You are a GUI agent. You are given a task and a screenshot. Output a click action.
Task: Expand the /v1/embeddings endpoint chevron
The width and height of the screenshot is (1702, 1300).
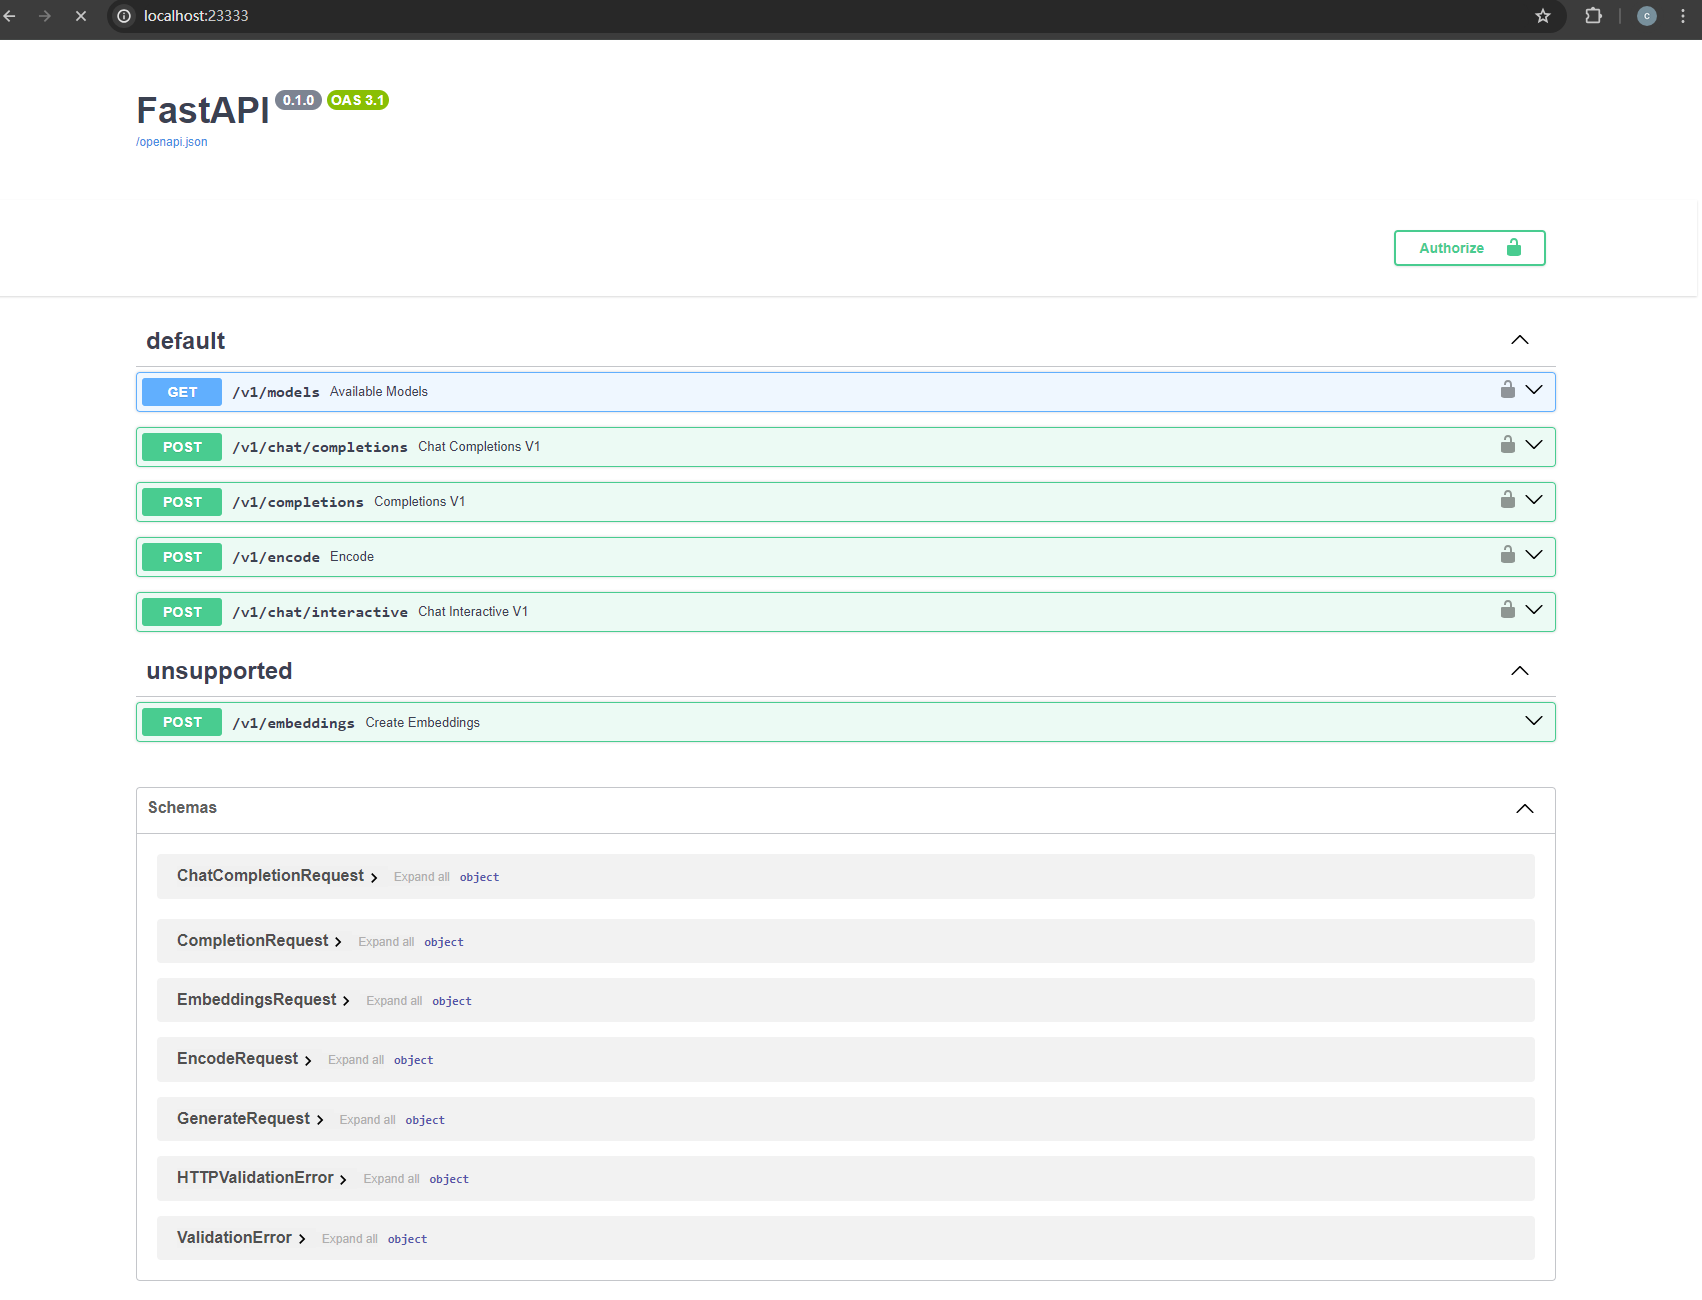(1534, 721)
